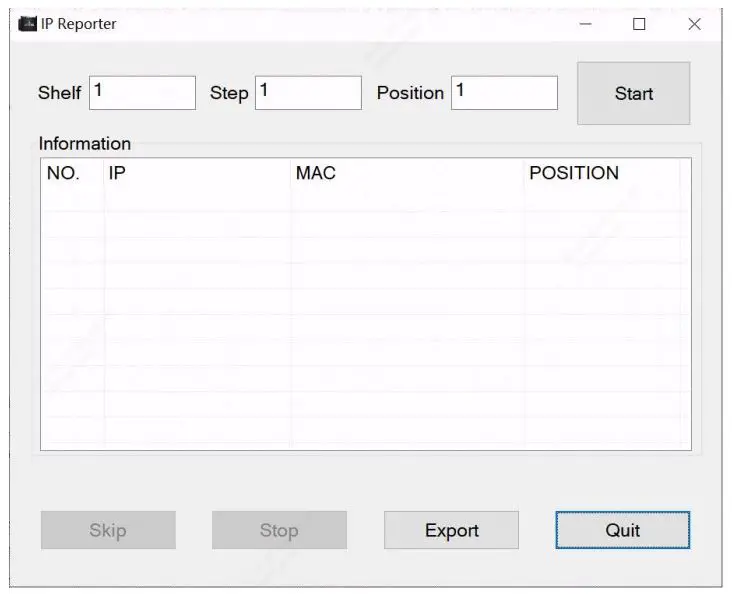This screenshot has height=594, width=732.
Task: Click the IP Reporter window title text
Action: tap(79, 24)
